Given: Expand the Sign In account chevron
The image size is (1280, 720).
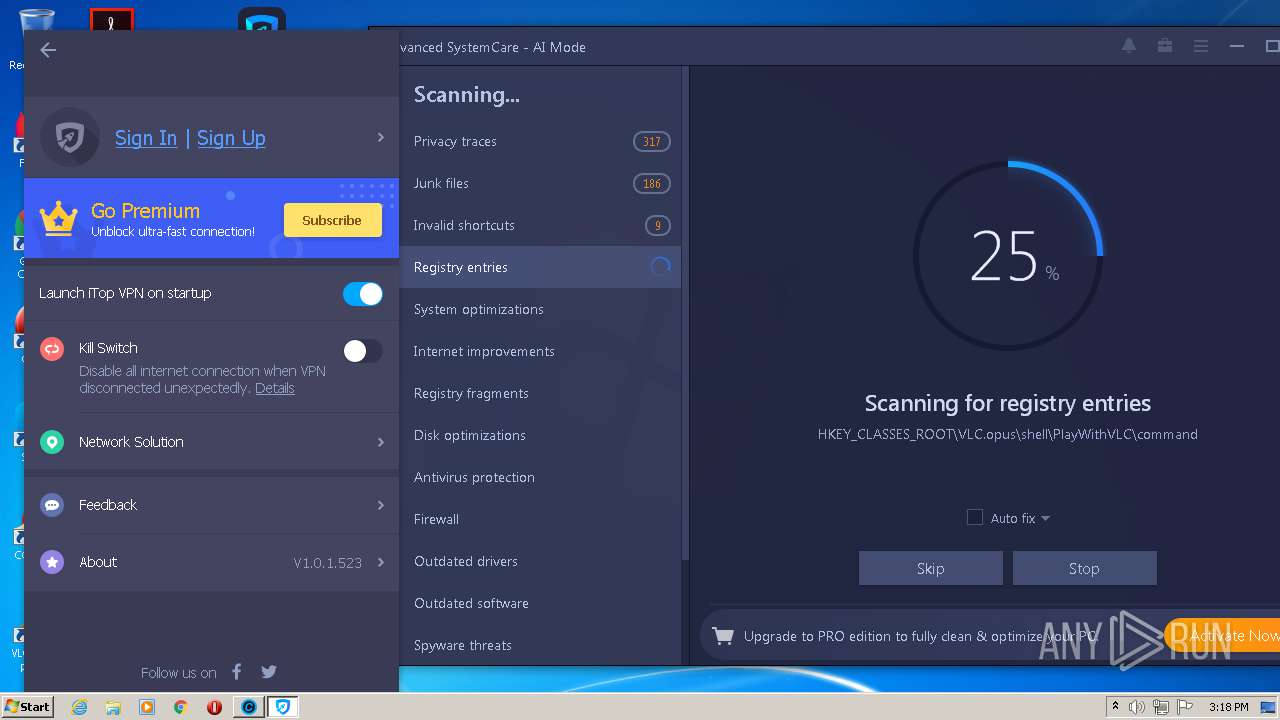Looking at the screenshot, I should coord(381,138).
